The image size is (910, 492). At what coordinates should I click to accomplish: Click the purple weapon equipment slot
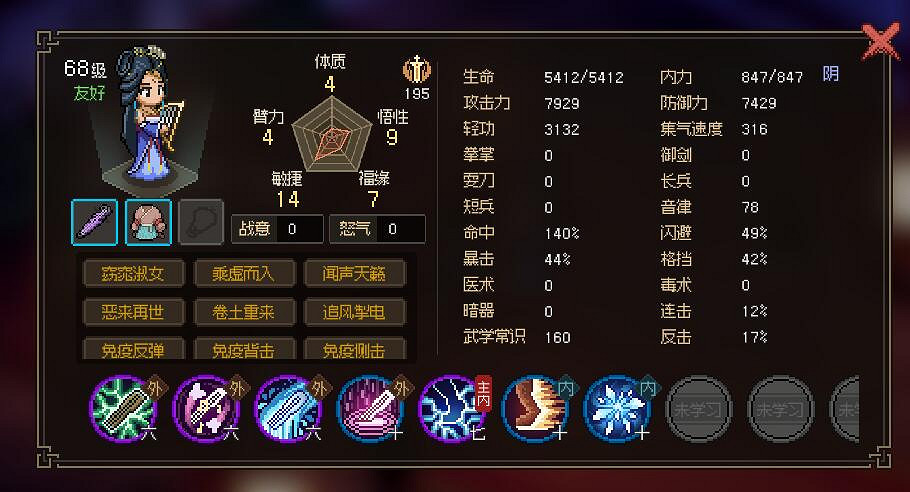tap(94, 222)
